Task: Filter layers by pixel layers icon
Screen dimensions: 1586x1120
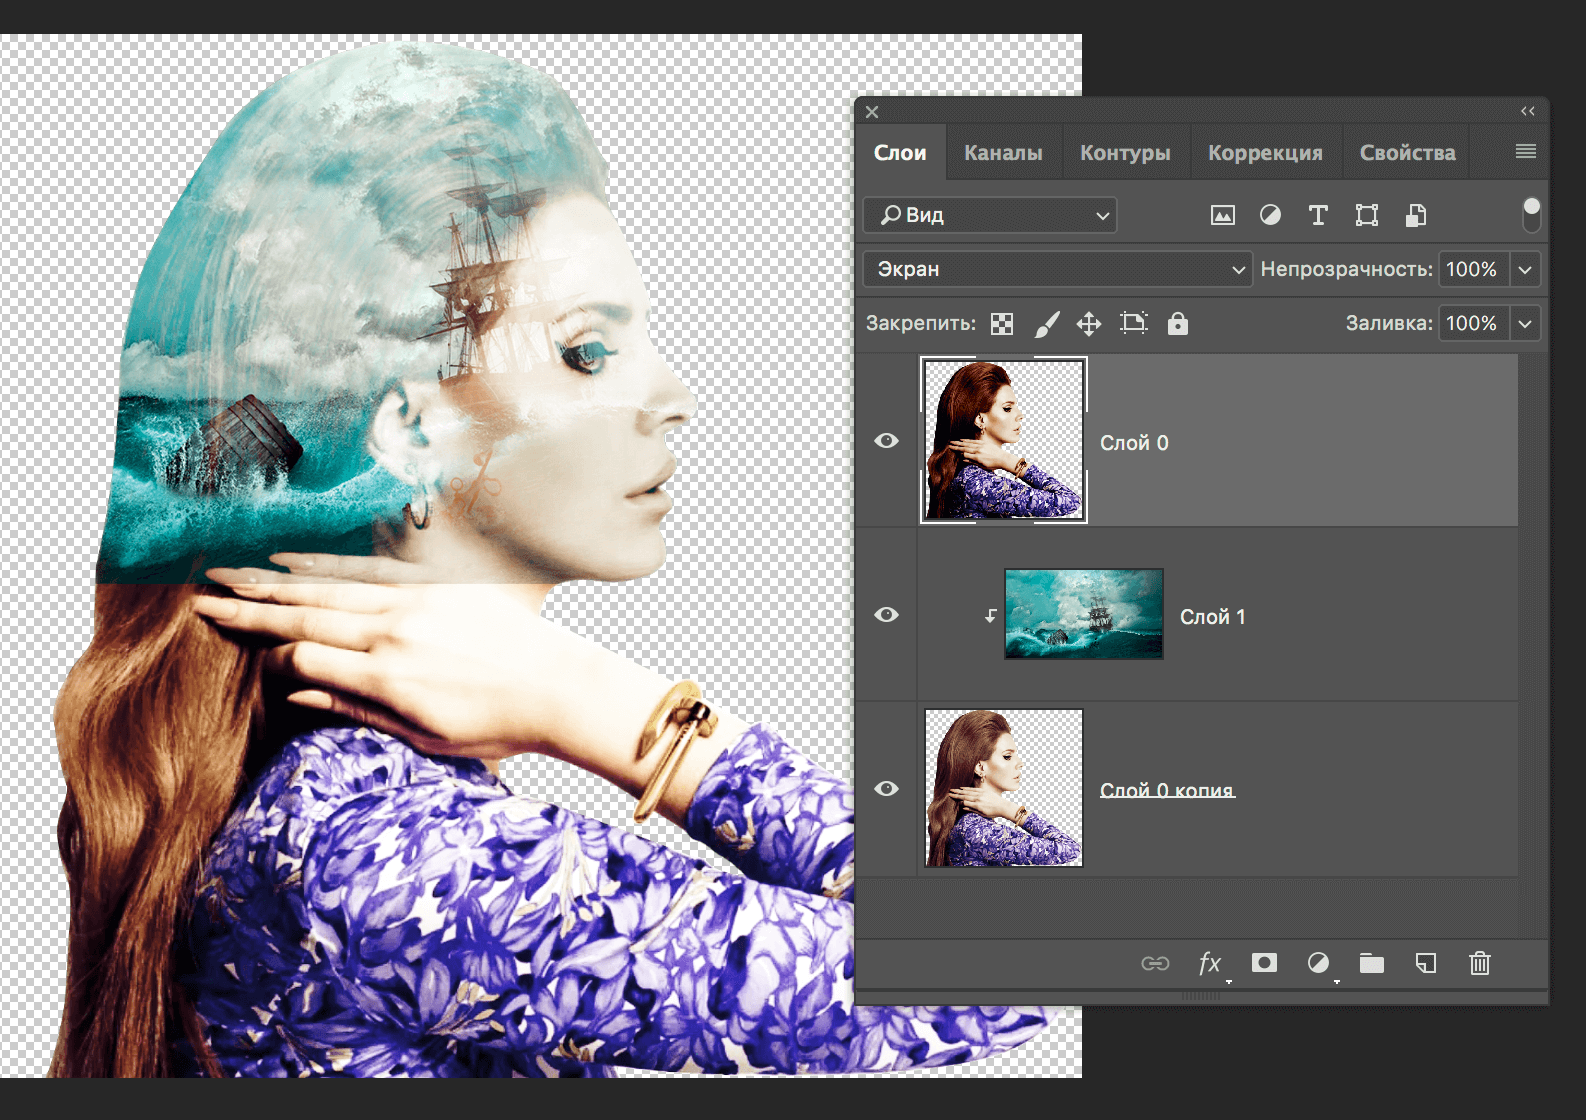Action: tap(1222, 215)
